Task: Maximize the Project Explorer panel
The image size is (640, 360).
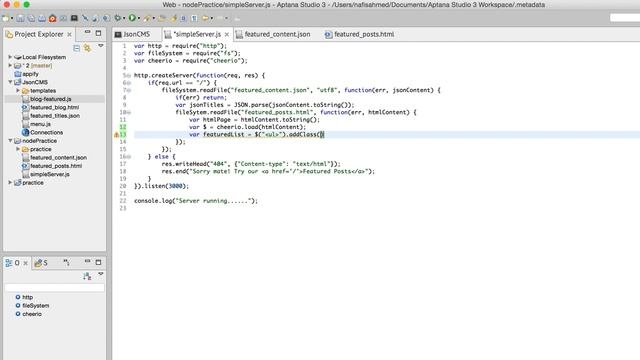Action: (x=98, y=33)
